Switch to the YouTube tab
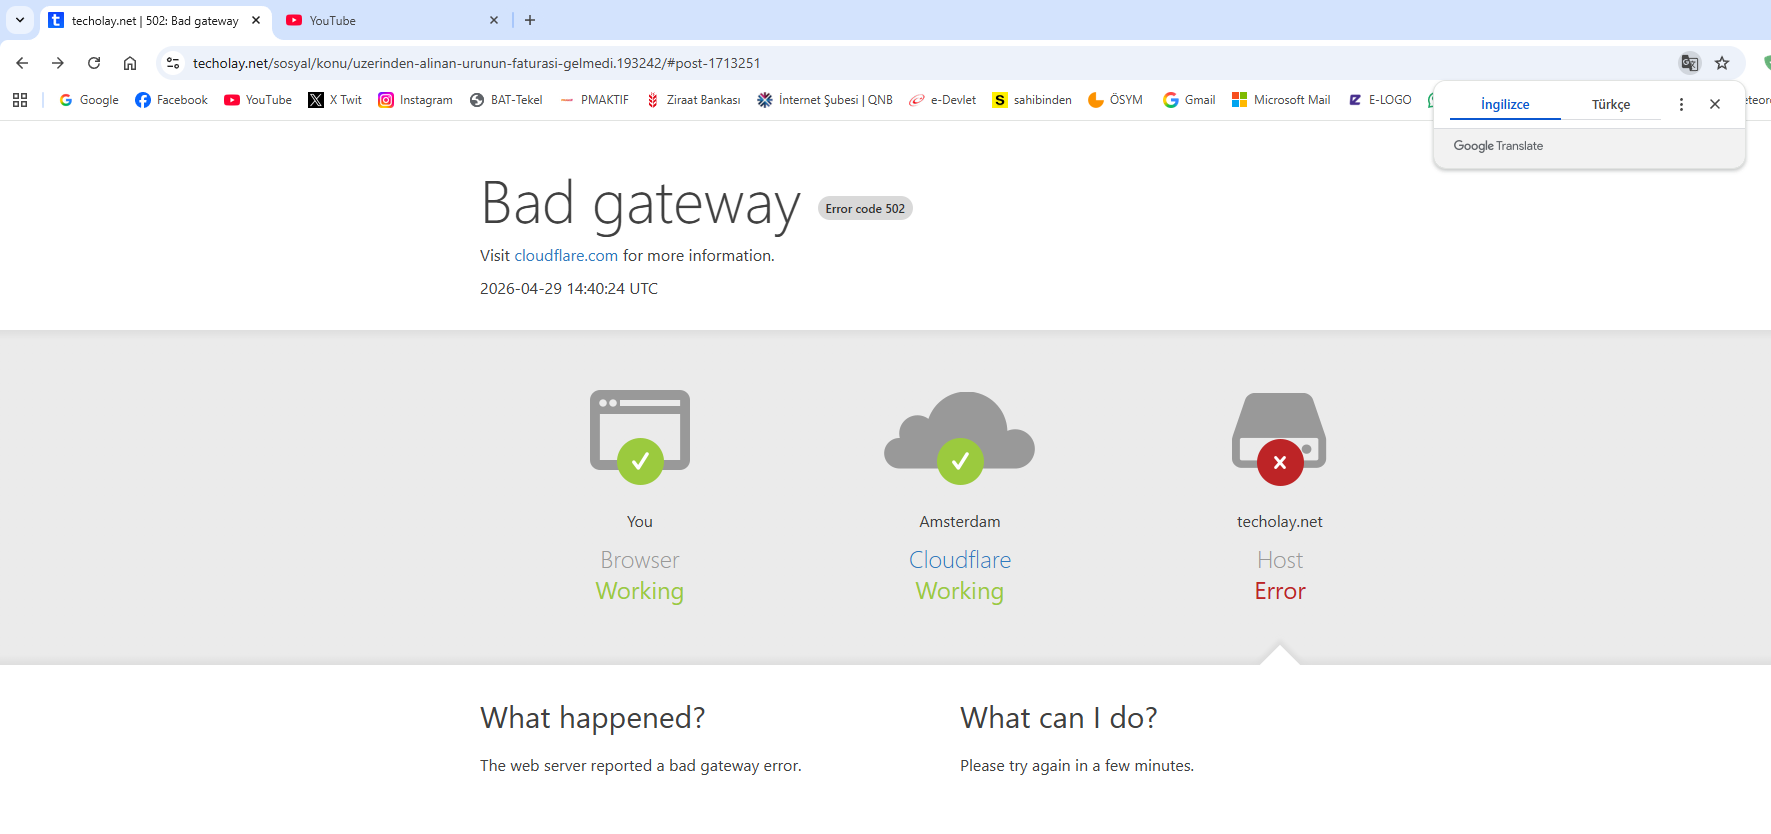This screenshot has height=834, width=1771. pos(380,20)
